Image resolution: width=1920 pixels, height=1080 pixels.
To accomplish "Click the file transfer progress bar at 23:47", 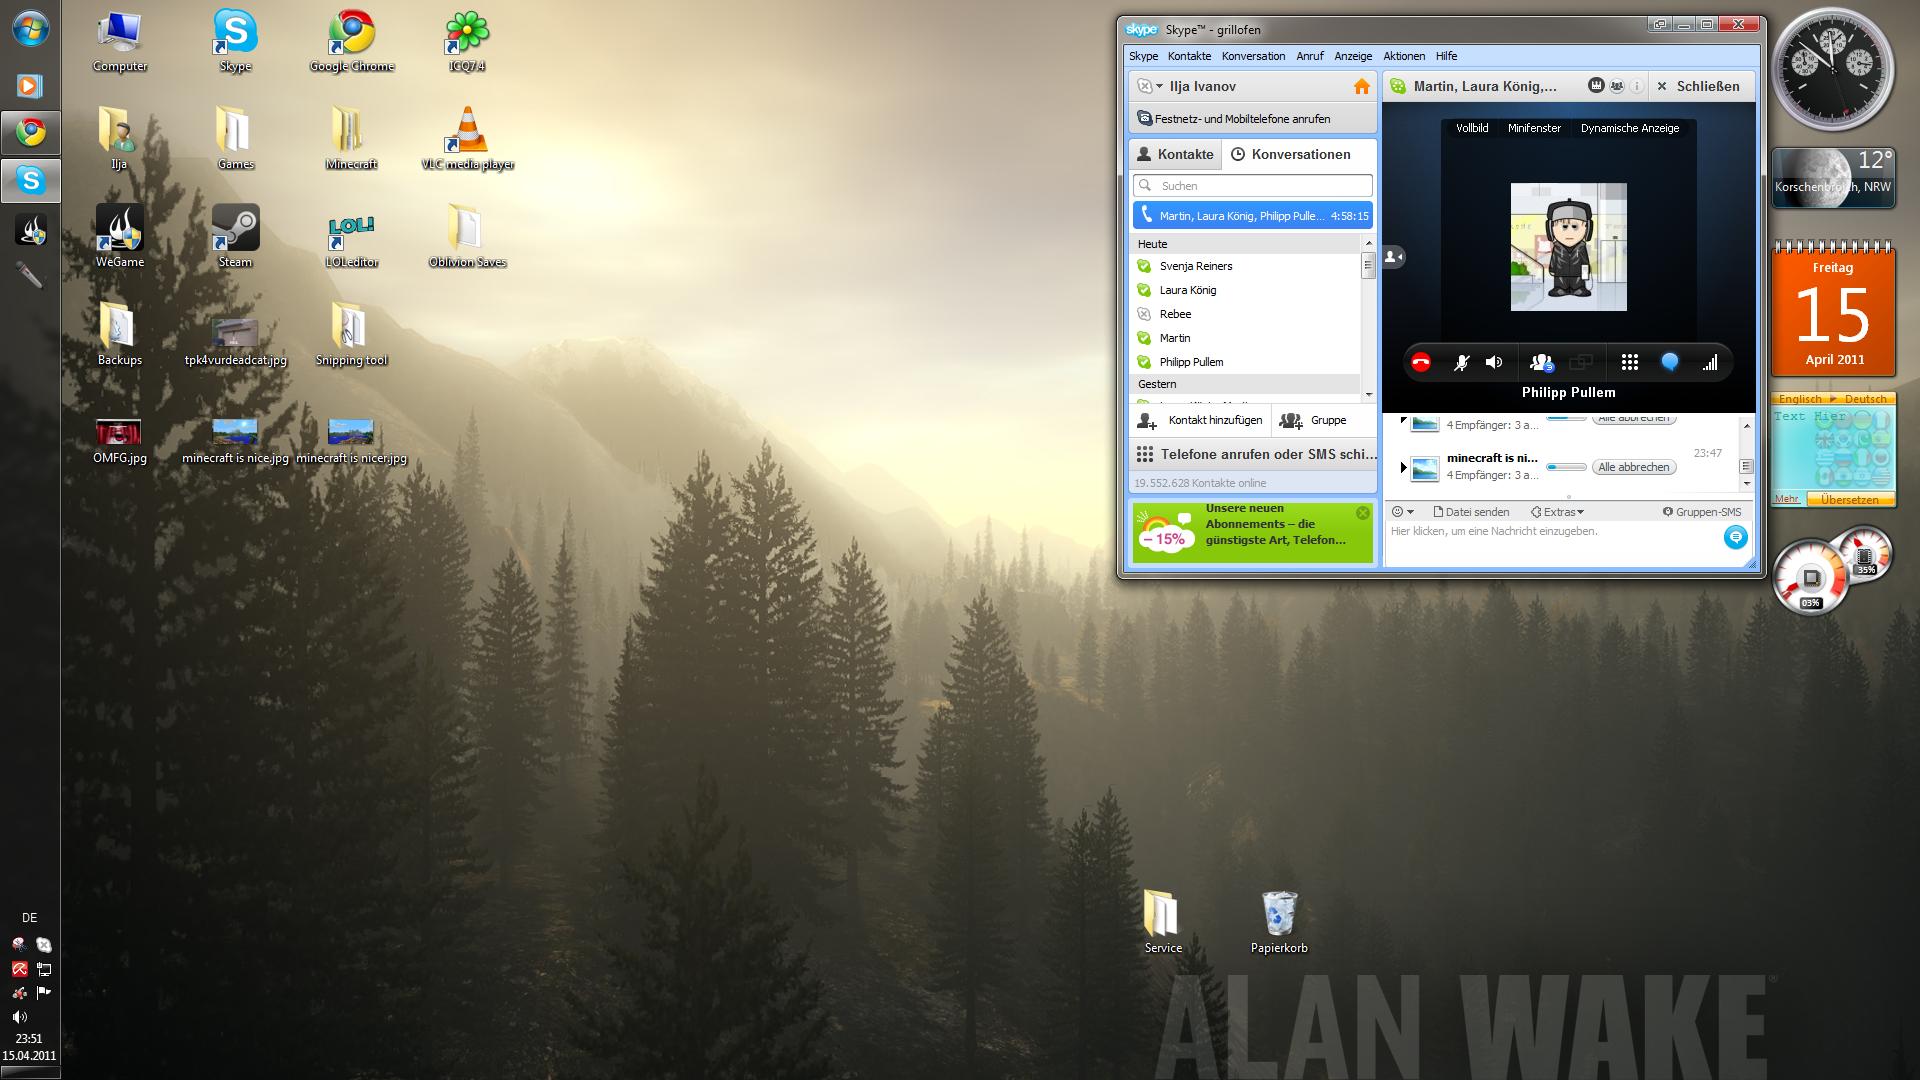I will (1566, 467).
